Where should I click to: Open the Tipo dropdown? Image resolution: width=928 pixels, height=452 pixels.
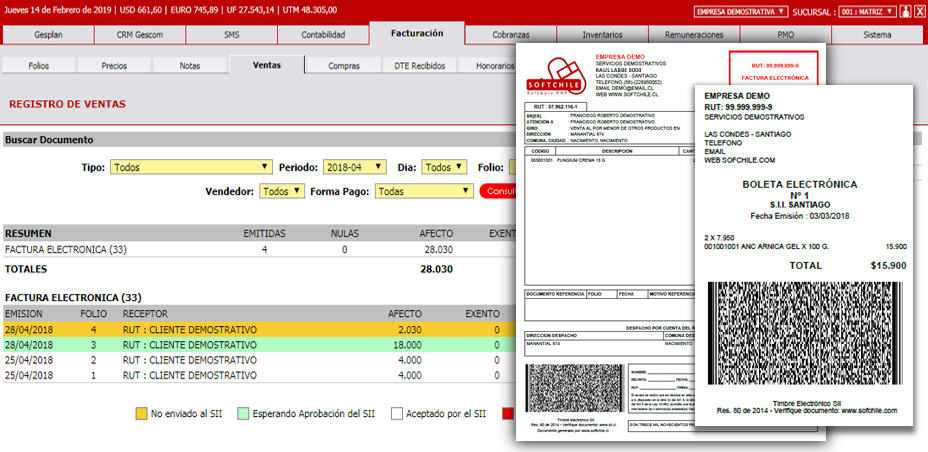[190, 167]
